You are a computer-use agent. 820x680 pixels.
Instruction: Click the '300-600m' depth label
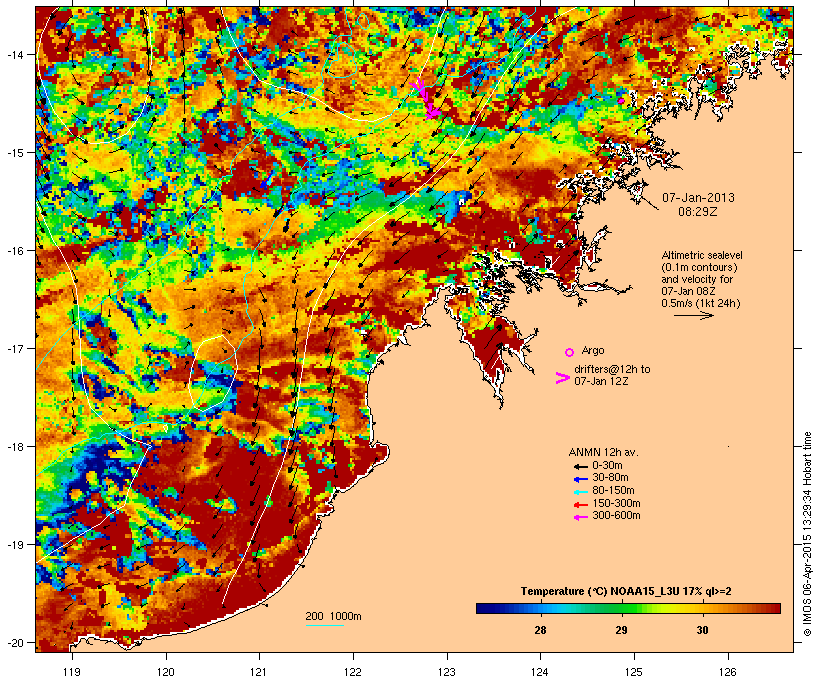click(x=616, y=516)
